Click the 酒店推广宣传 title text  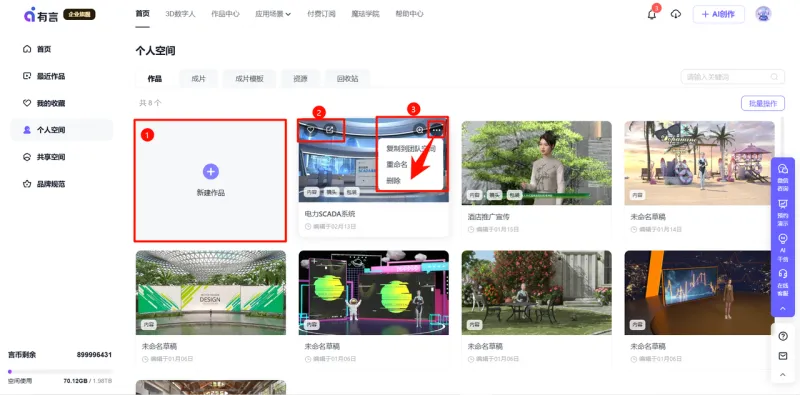(490, 216)
